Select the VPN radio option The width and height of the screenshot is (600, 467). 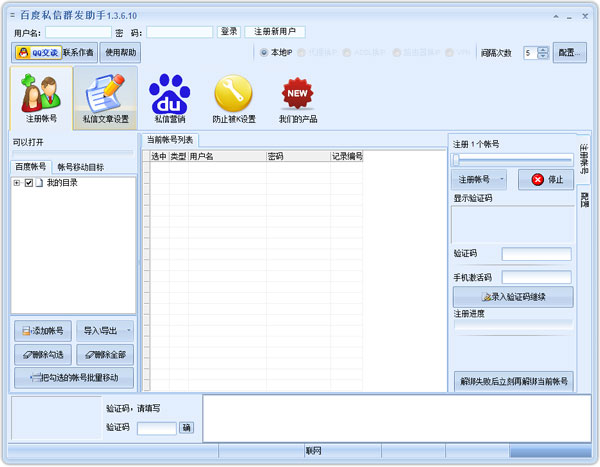coord(450,52)
